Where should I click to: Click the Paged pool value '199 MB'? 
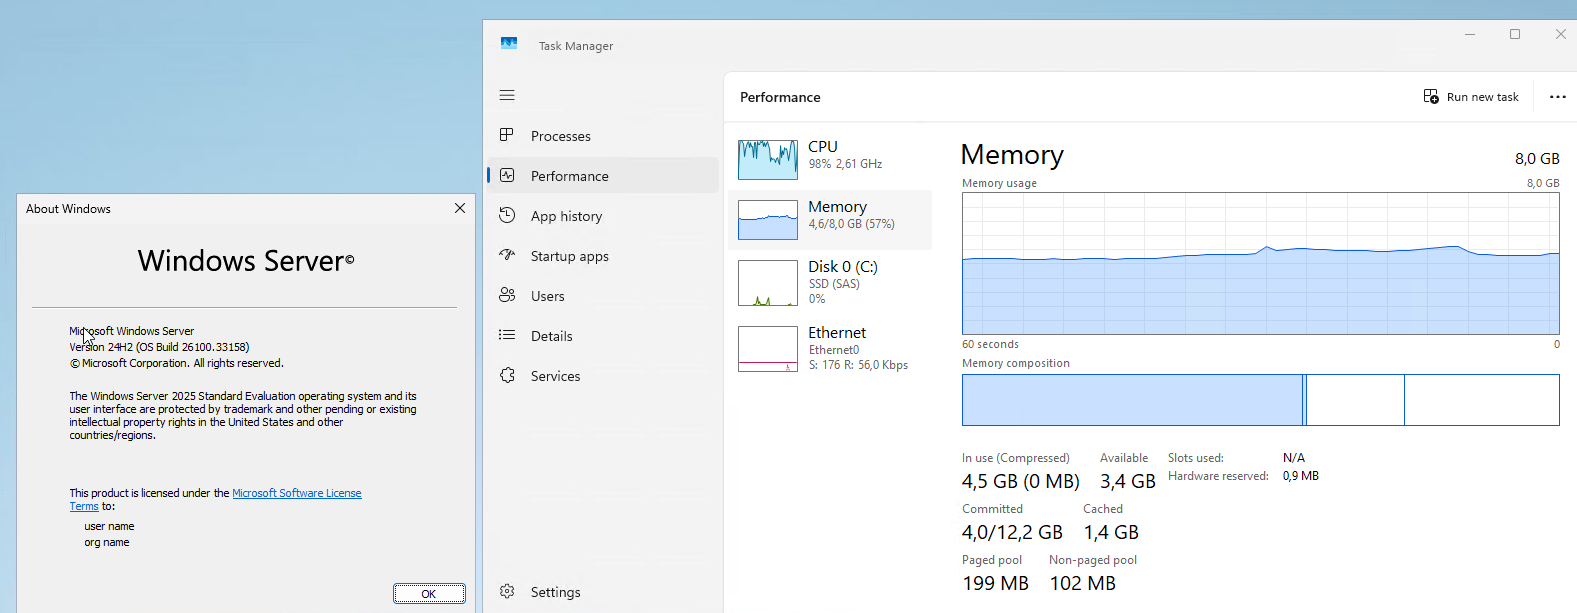pyautogui.click(x=995, y=584)
